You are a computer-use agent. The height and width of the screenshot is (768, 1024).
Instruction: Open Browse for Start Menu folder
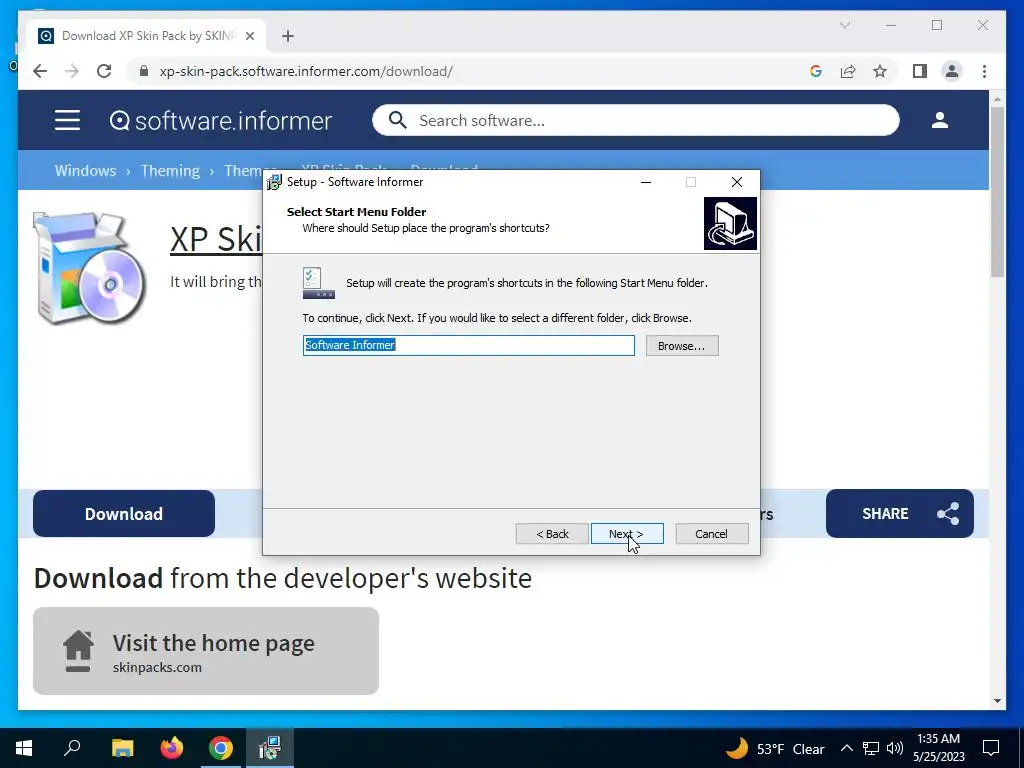tap(682, 345)
